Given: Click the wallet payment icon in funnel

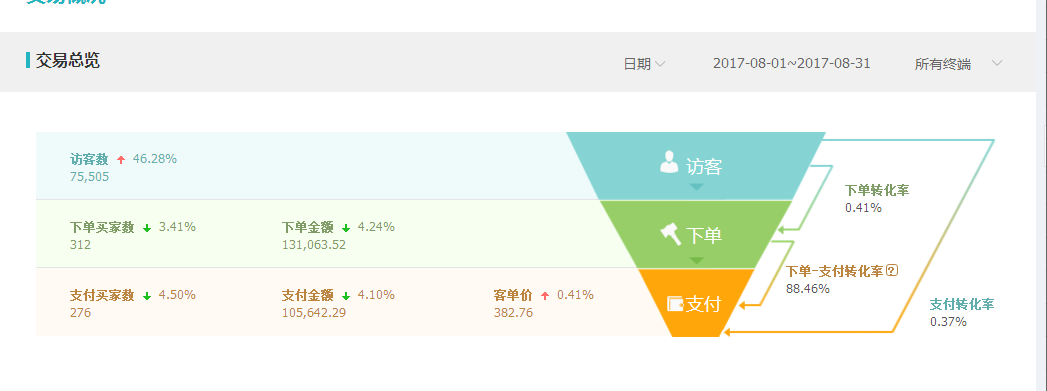Looking at the screenshot, I should 675,304.
